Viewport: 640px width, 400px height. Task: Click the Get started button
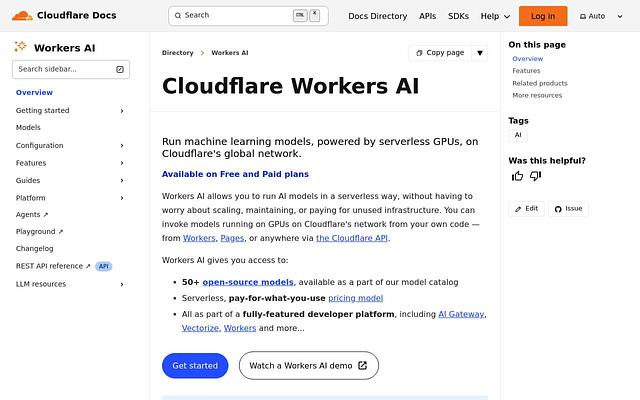pos(195,366)
